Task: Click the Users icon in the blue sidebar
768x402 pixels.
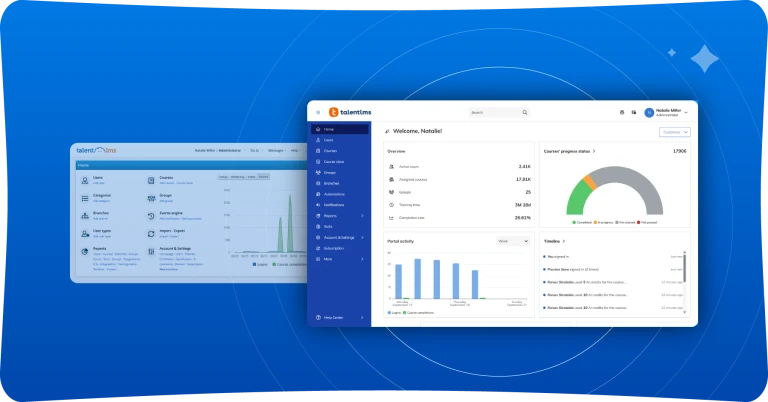Action: click(x=317, y=140)
